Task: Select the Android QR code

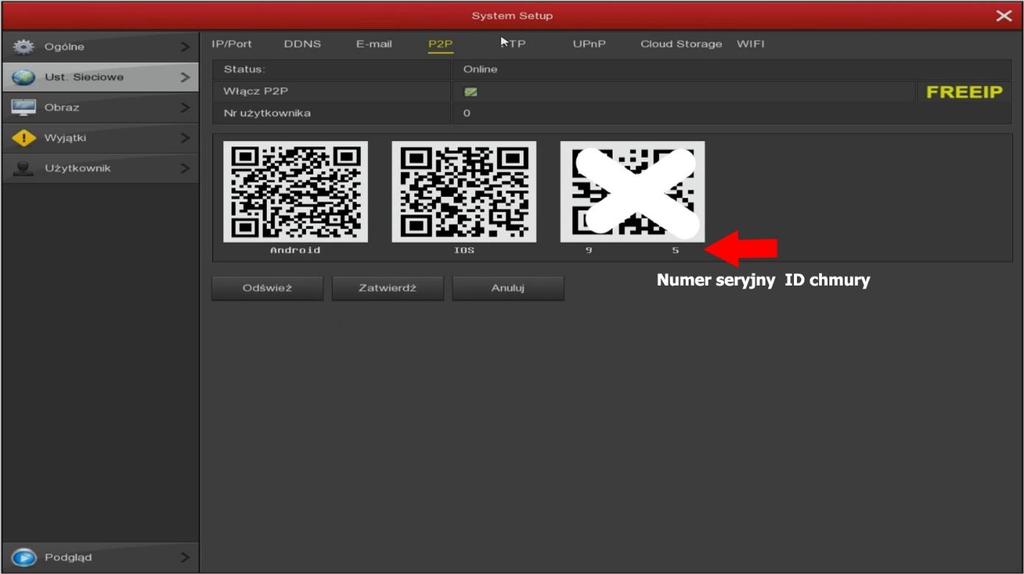Action: (295, 191)
